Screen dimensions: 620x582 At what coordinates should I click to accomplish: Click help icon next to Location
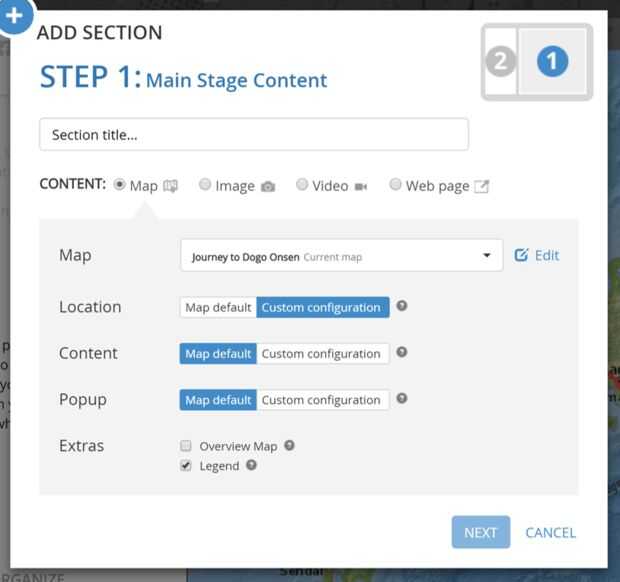tap(402, 306)
